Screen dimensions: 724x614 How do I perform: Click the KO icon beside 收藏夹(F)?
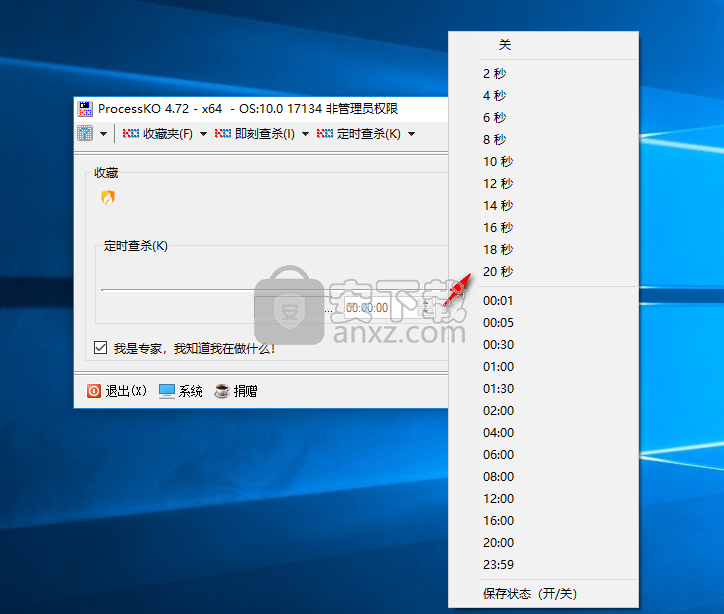[131, 134]
